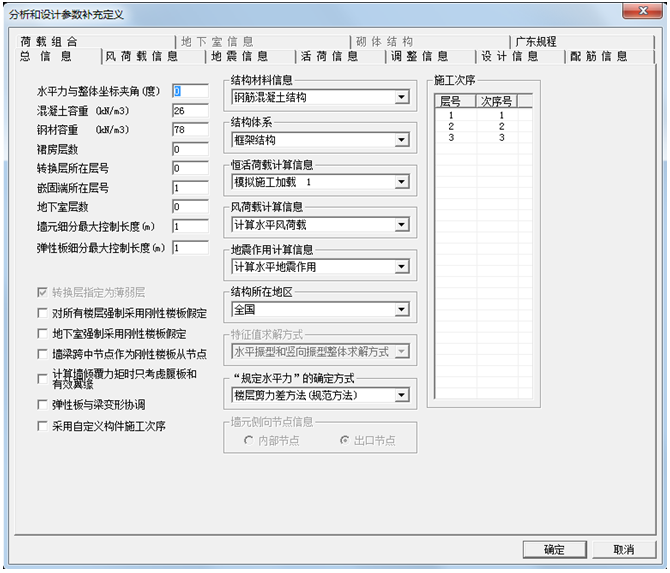Check 弹性板与梁变形协调 option
The image size is (670, 573).
(x=41, y=405)
